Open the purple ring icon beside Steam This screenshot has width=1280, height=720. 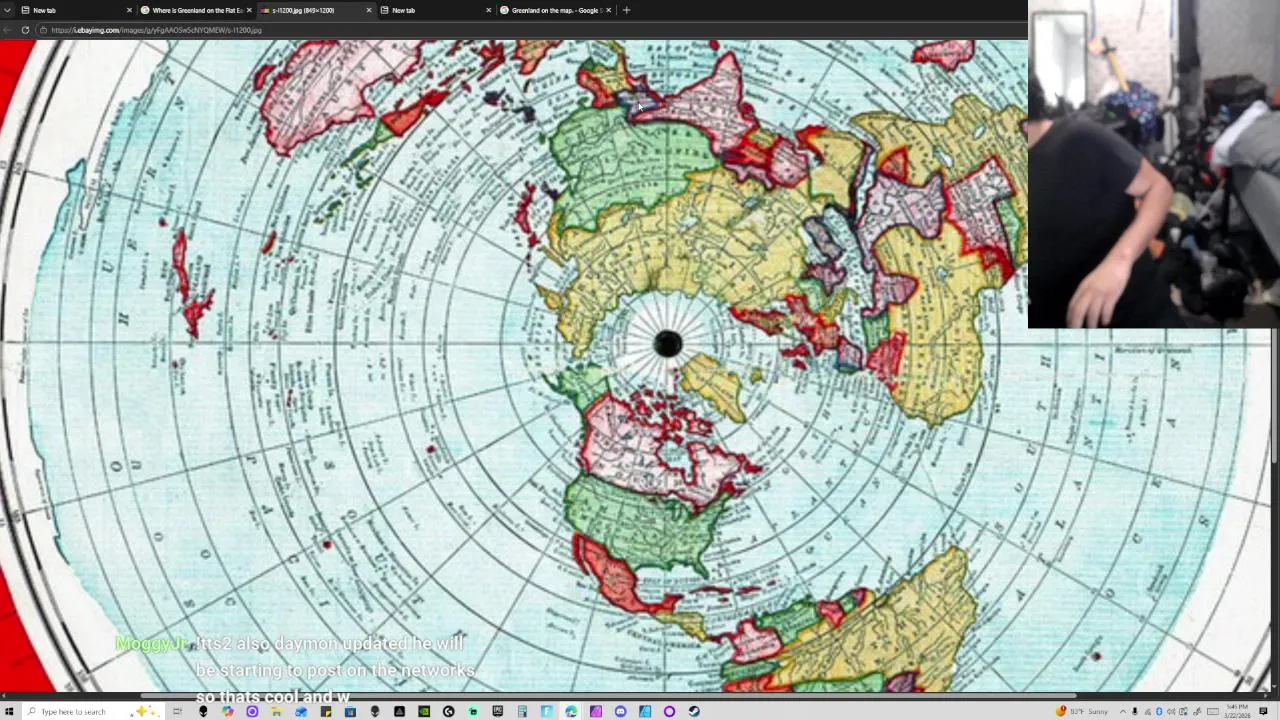coord(669,711)
